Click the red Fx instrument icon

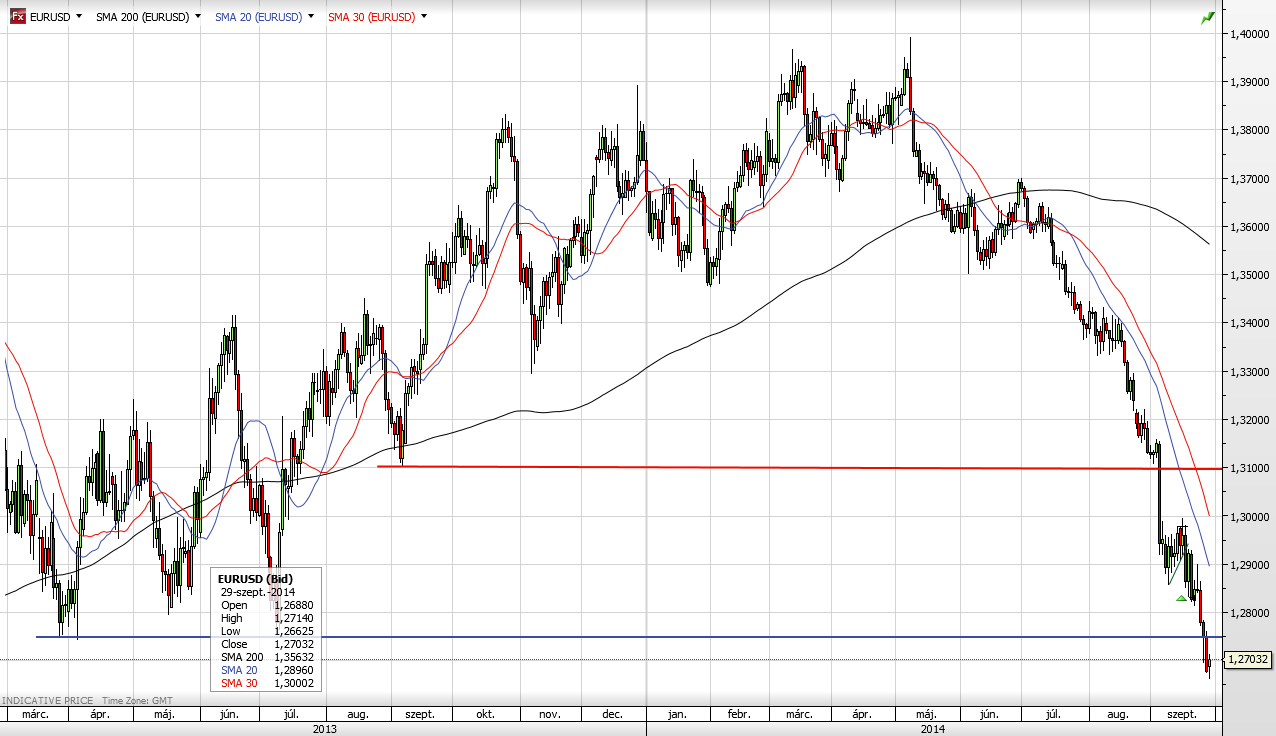pyautogui.click(x=17, y=16)
